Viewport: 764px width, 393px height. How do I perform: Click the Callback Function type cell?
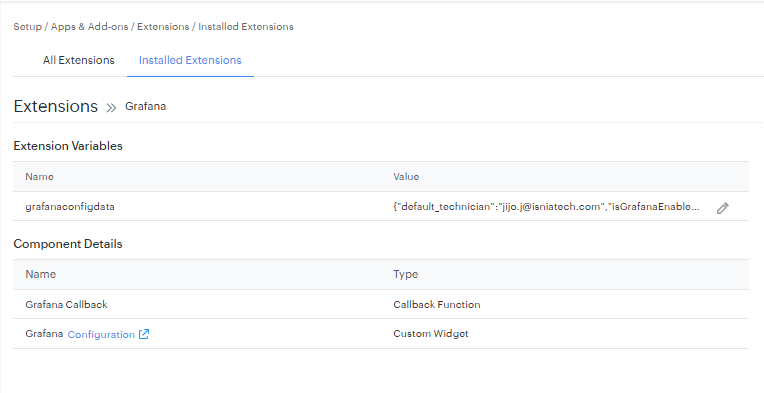coord(437,304)
